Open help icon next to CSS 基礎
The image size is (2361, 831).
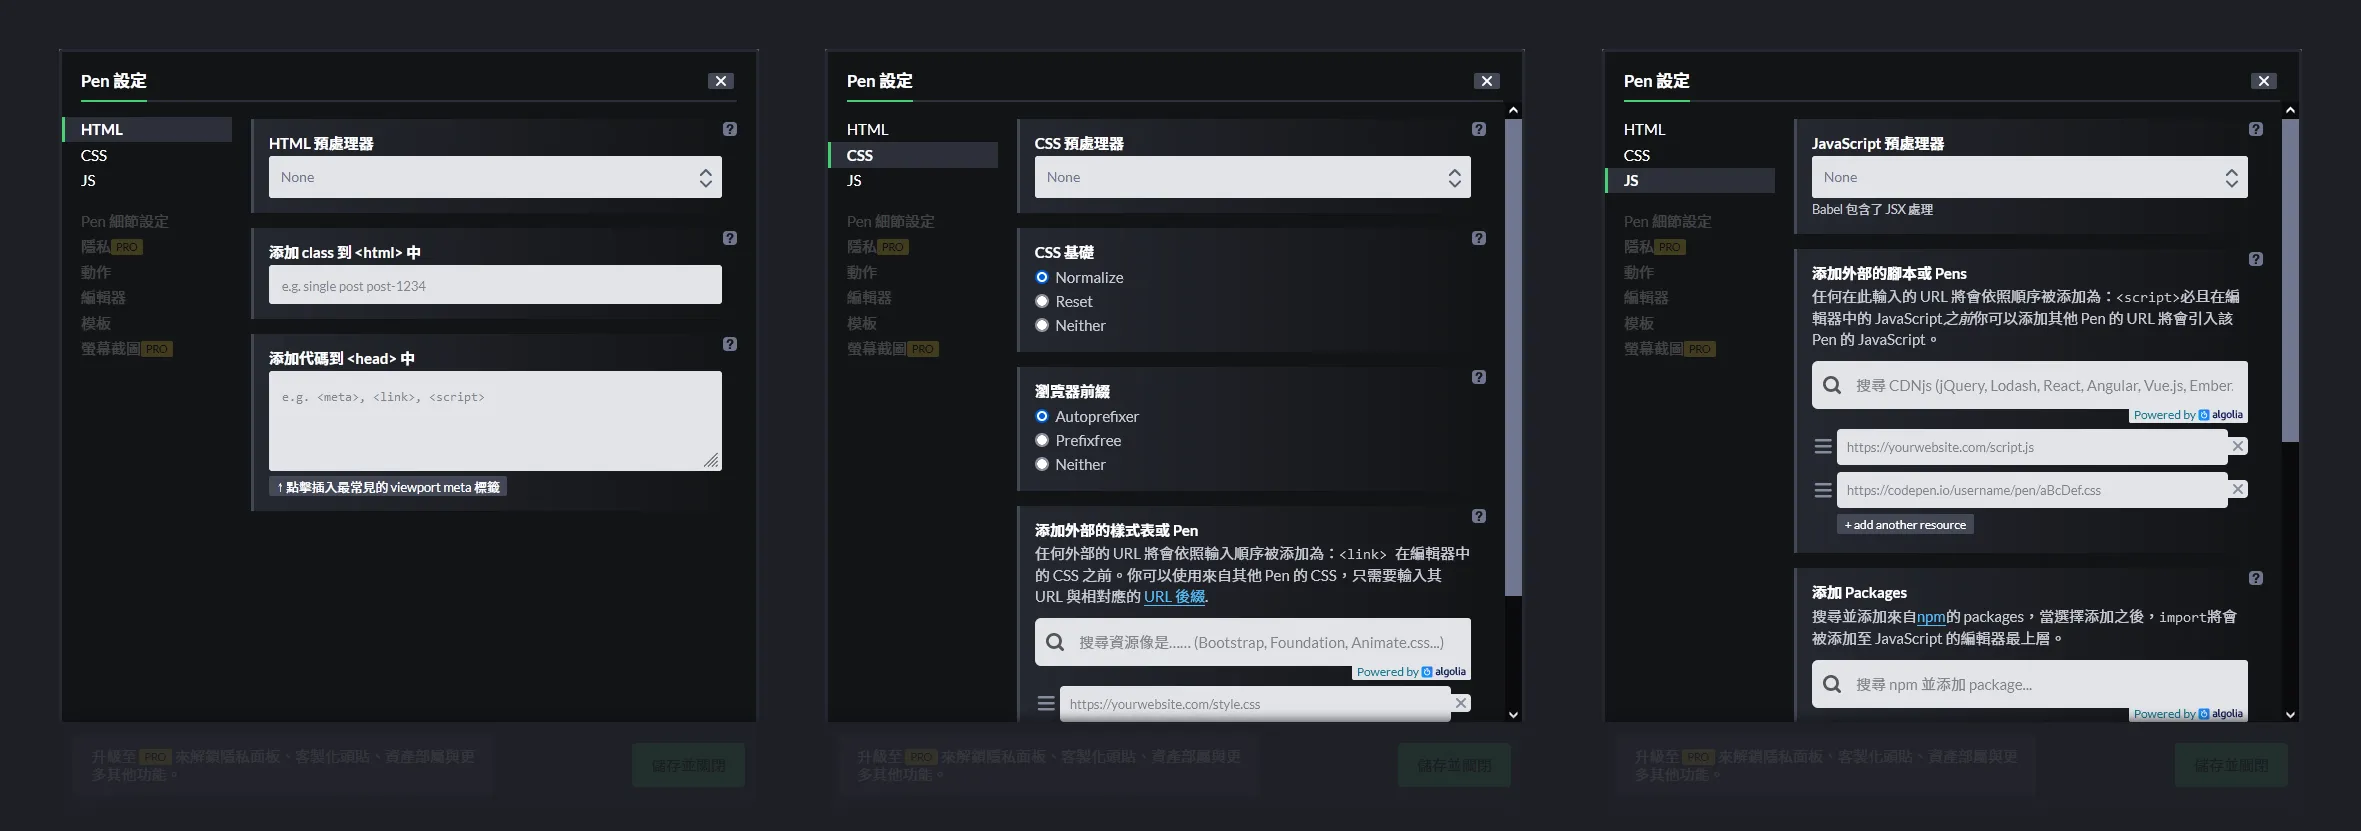tap(1479, 238)
